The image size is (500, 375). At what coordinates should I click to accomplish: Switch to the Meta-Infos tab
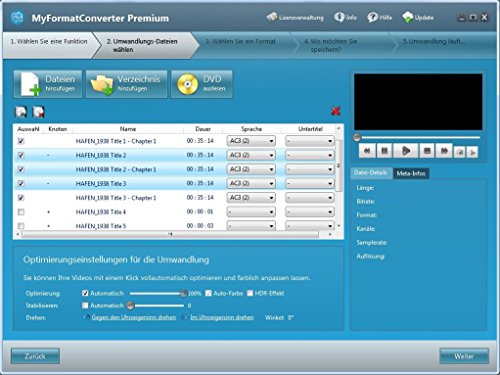[411, 173]
